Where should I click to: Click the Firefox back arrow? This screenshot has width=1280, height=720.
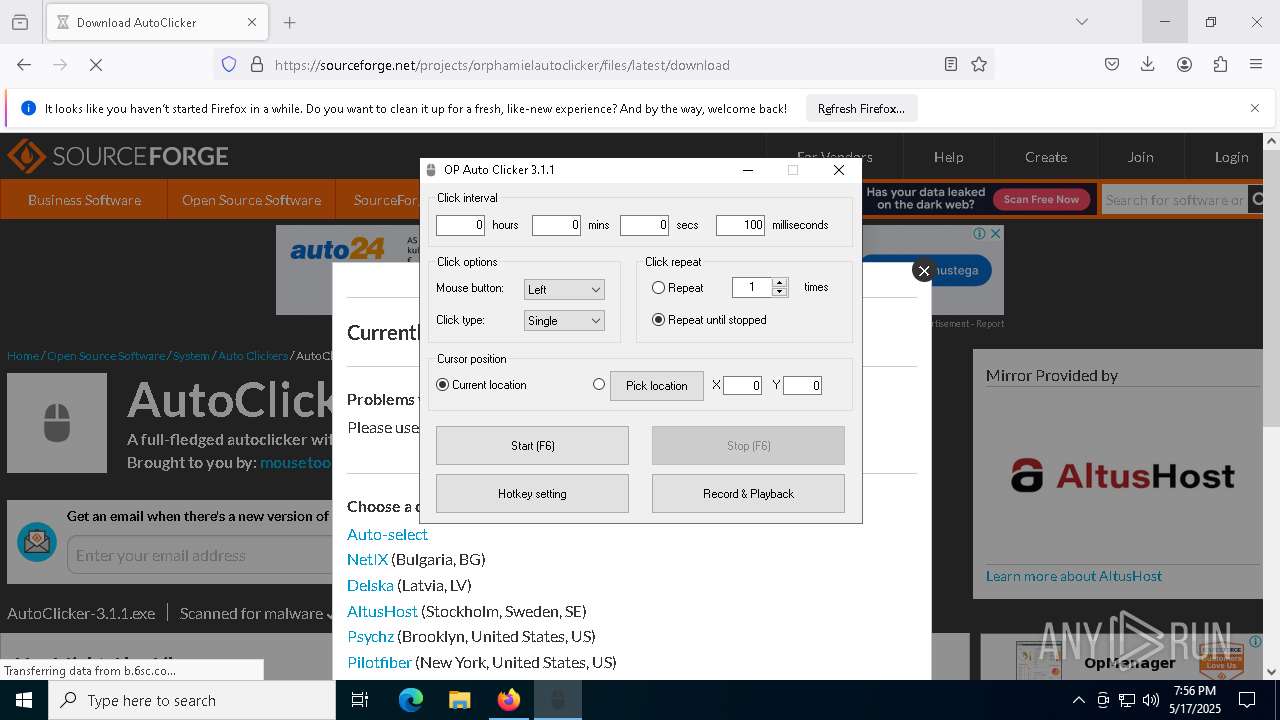(24, 64)
